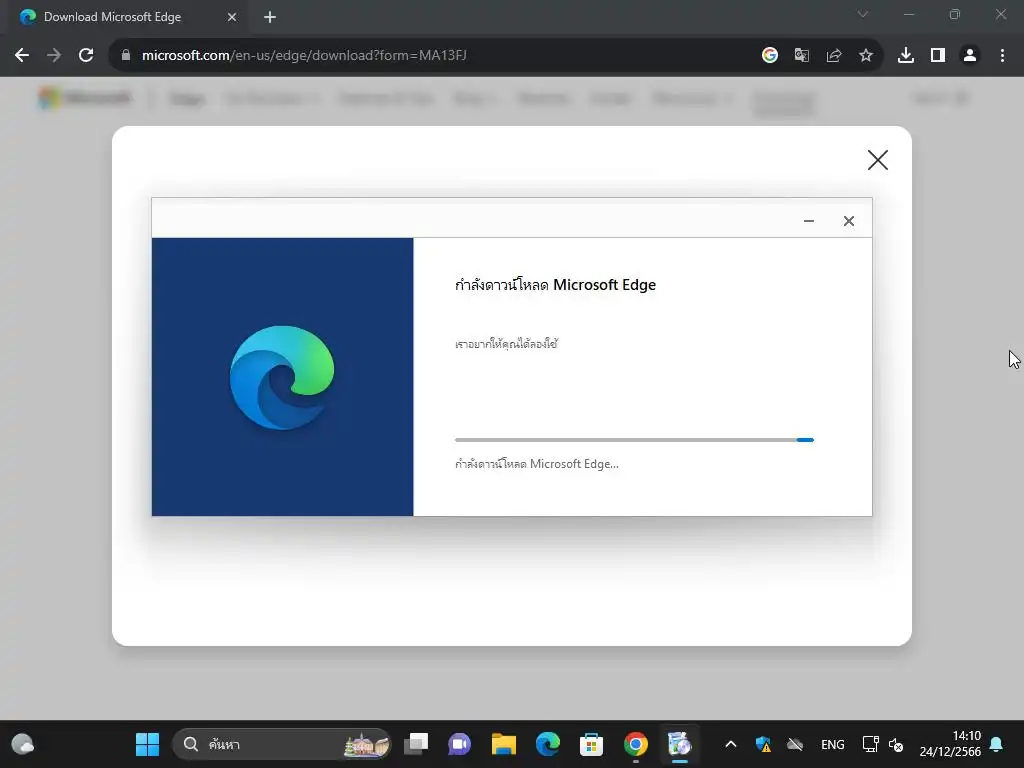Select the Edge installer taskbar icon
This screenshot has height=768, width=1024.
pos(679,744)
